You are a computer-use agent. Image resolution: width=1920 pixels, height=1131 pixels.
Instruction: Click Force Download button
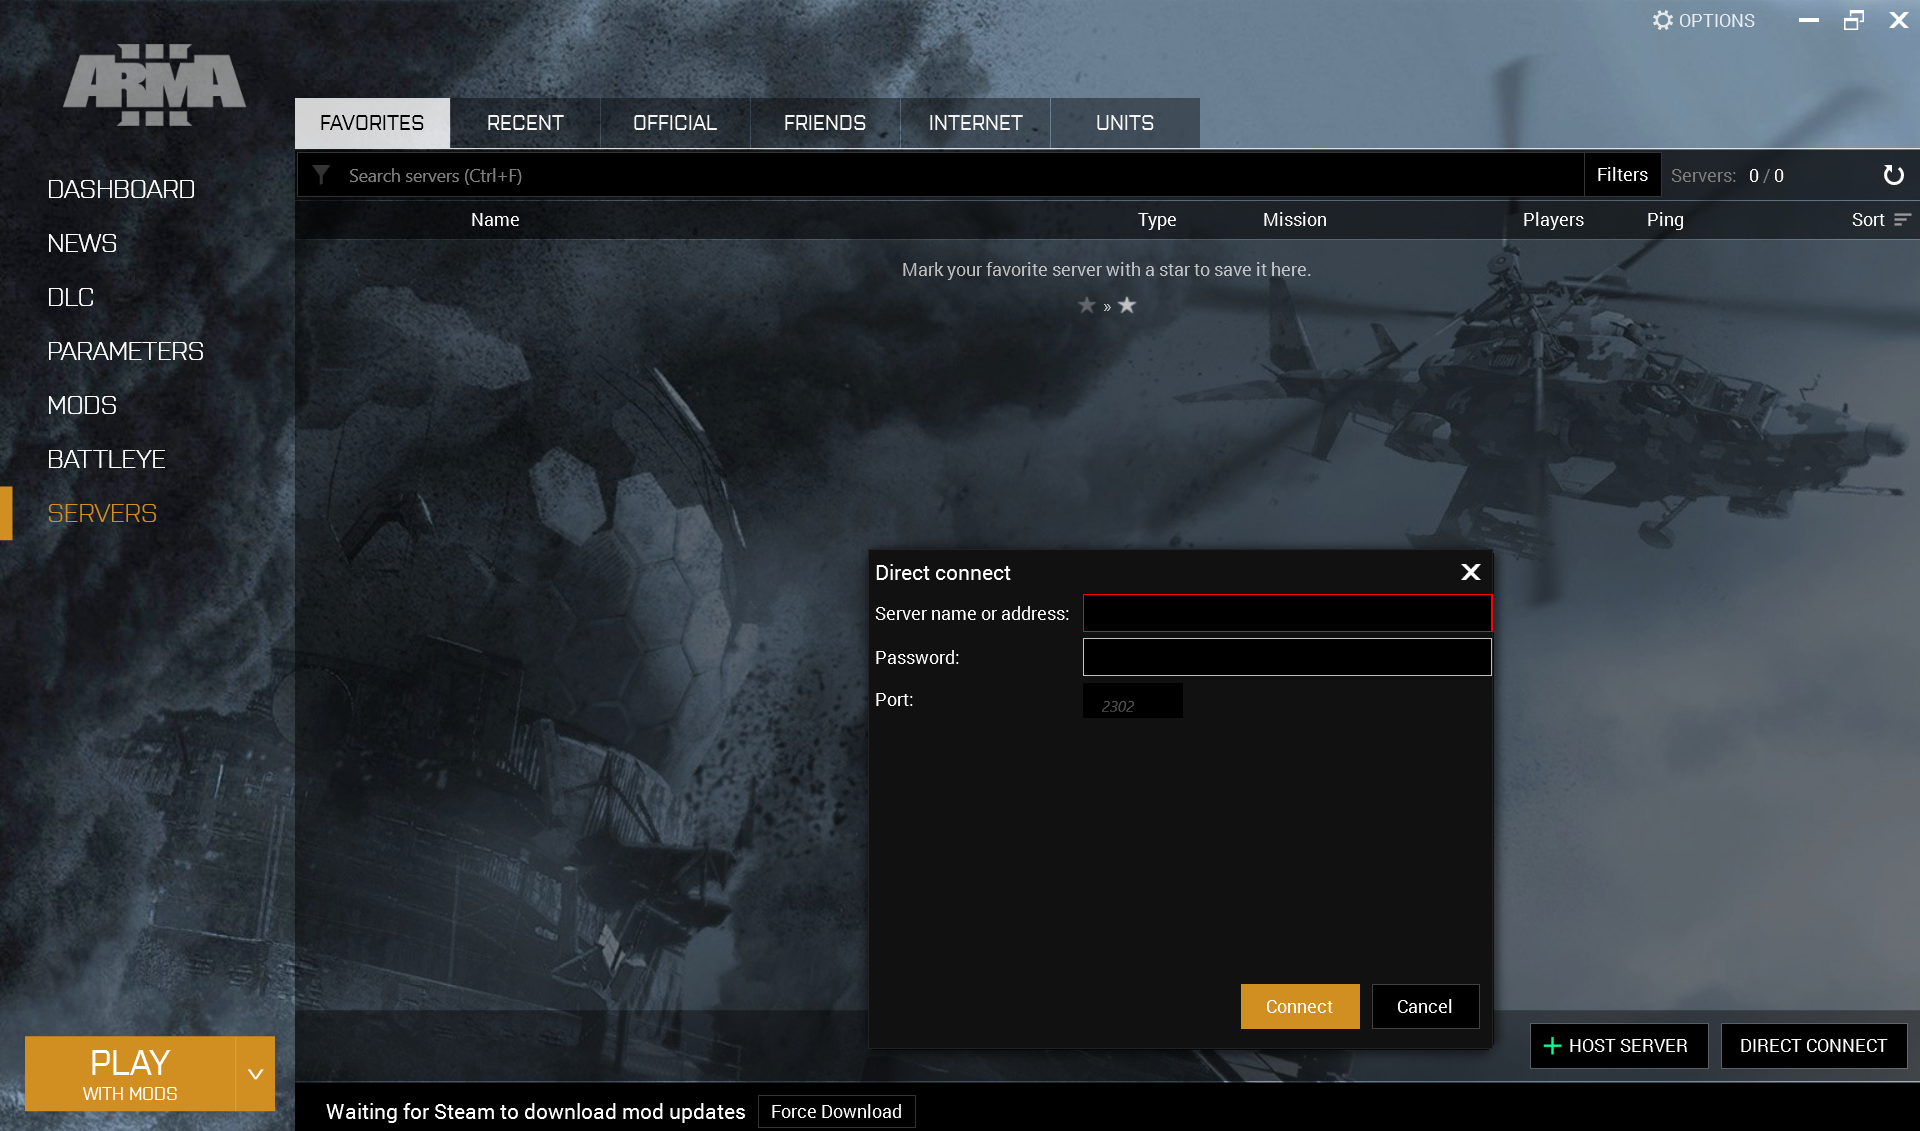tap(836, 1111)
